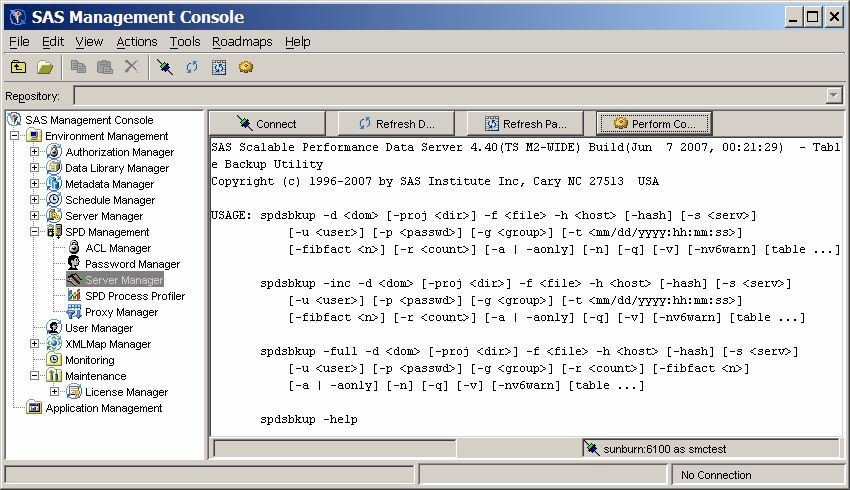The width and height of the screenshot is (850, 490).
Task: Select User Manager in the tree
Action: (x=98, y=328)
